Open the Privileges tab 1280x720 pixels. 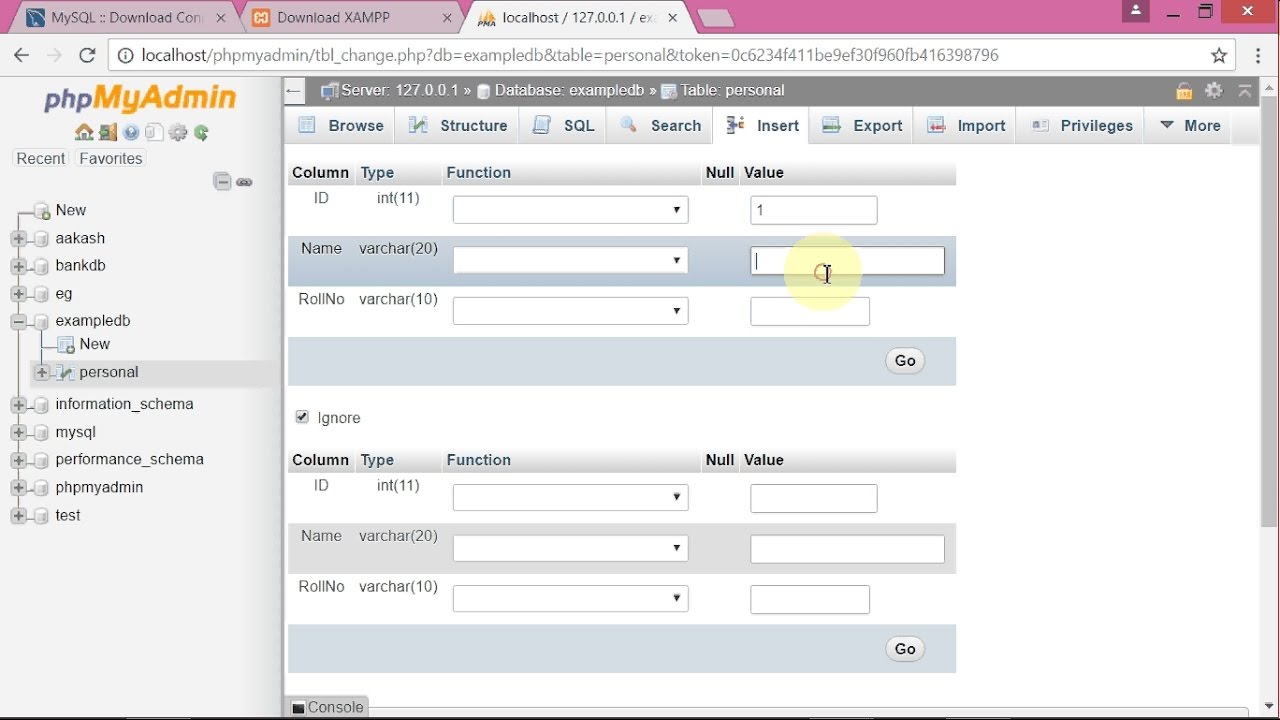[x=1082, y=126]
